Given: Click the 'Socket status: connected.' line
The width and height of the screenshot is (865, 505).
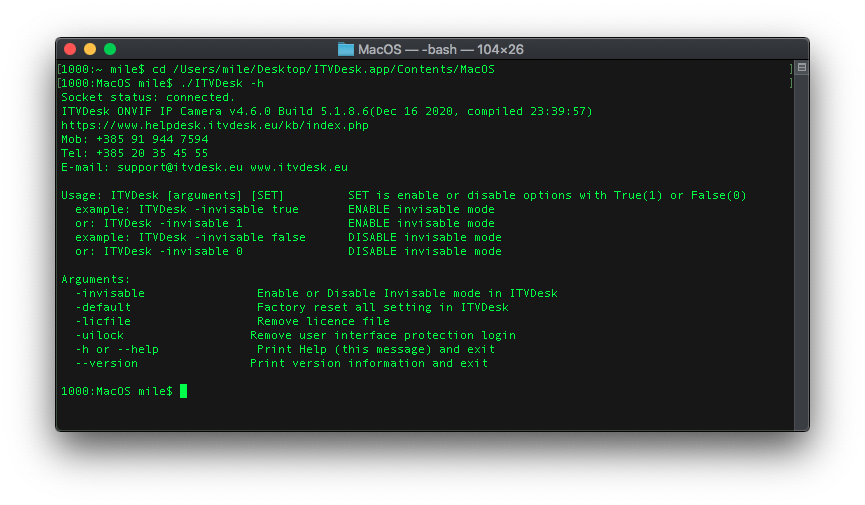Looking at the screenshot, I should click(148, 97).
